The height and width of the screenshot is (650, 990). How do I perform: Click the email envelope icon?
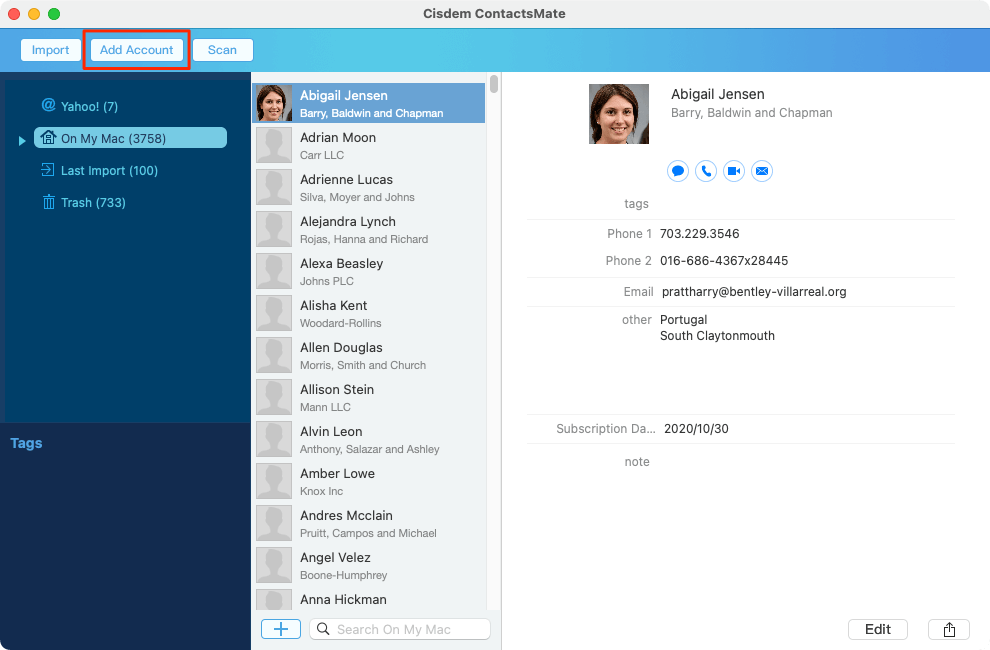[x=762, y=171]
